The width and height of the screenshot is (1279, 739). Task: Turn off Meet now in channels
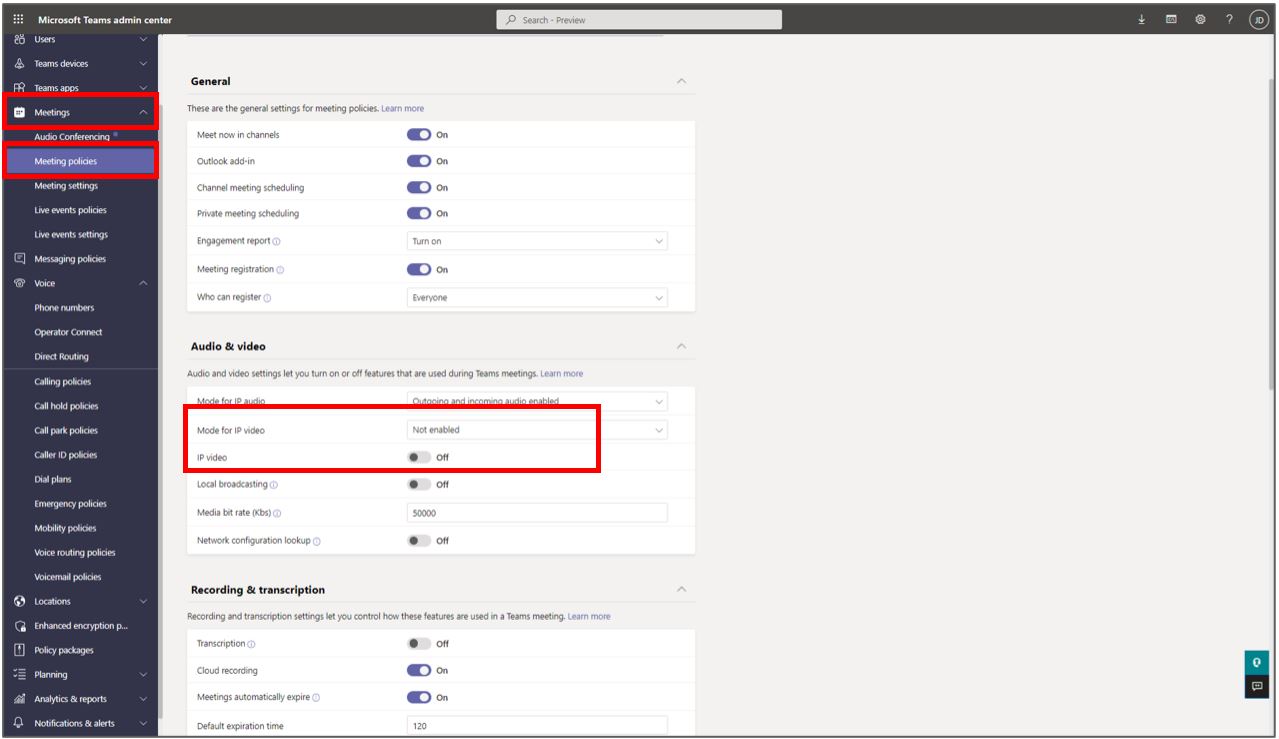[422, 133]
